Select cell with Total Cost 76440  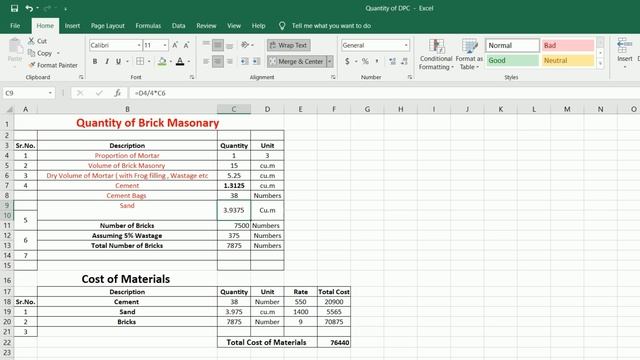pos(334,342)
